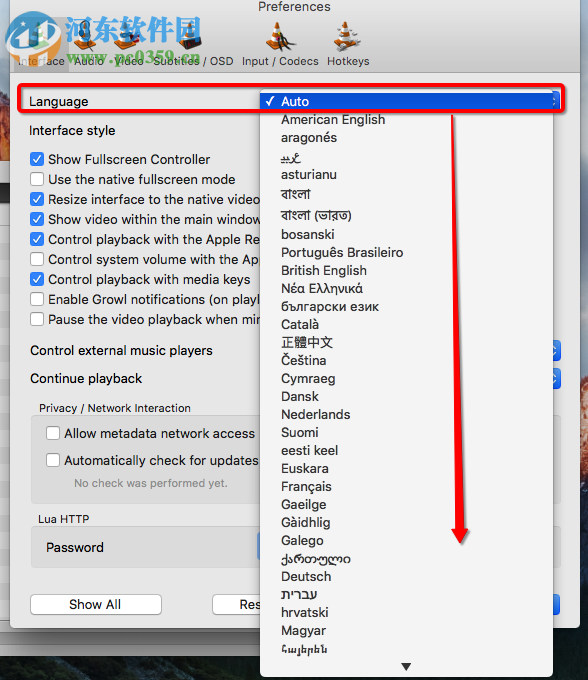Choose British English language
Image resolution: width=588 pixels, height=680 pixels.
[x=406, y=270]
